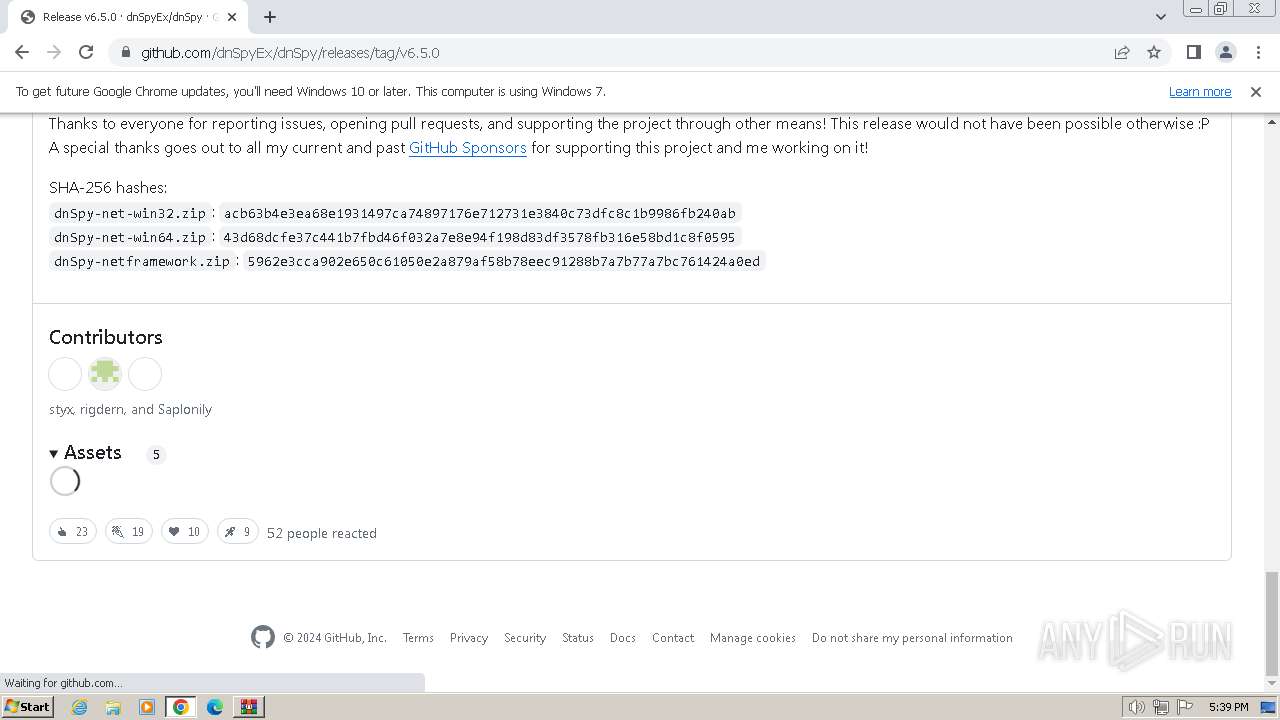Click Manage cookies in footer
The width and height of the screenshot is (1280, 720).
coord(753,638)
